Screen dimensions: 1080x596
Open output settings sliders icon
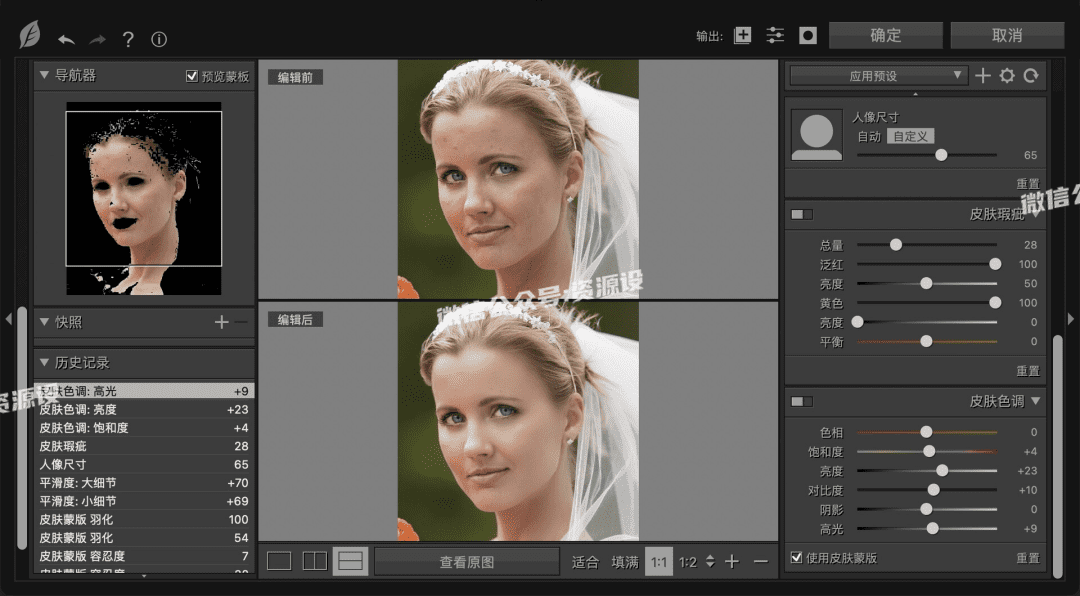pos(775,35)
